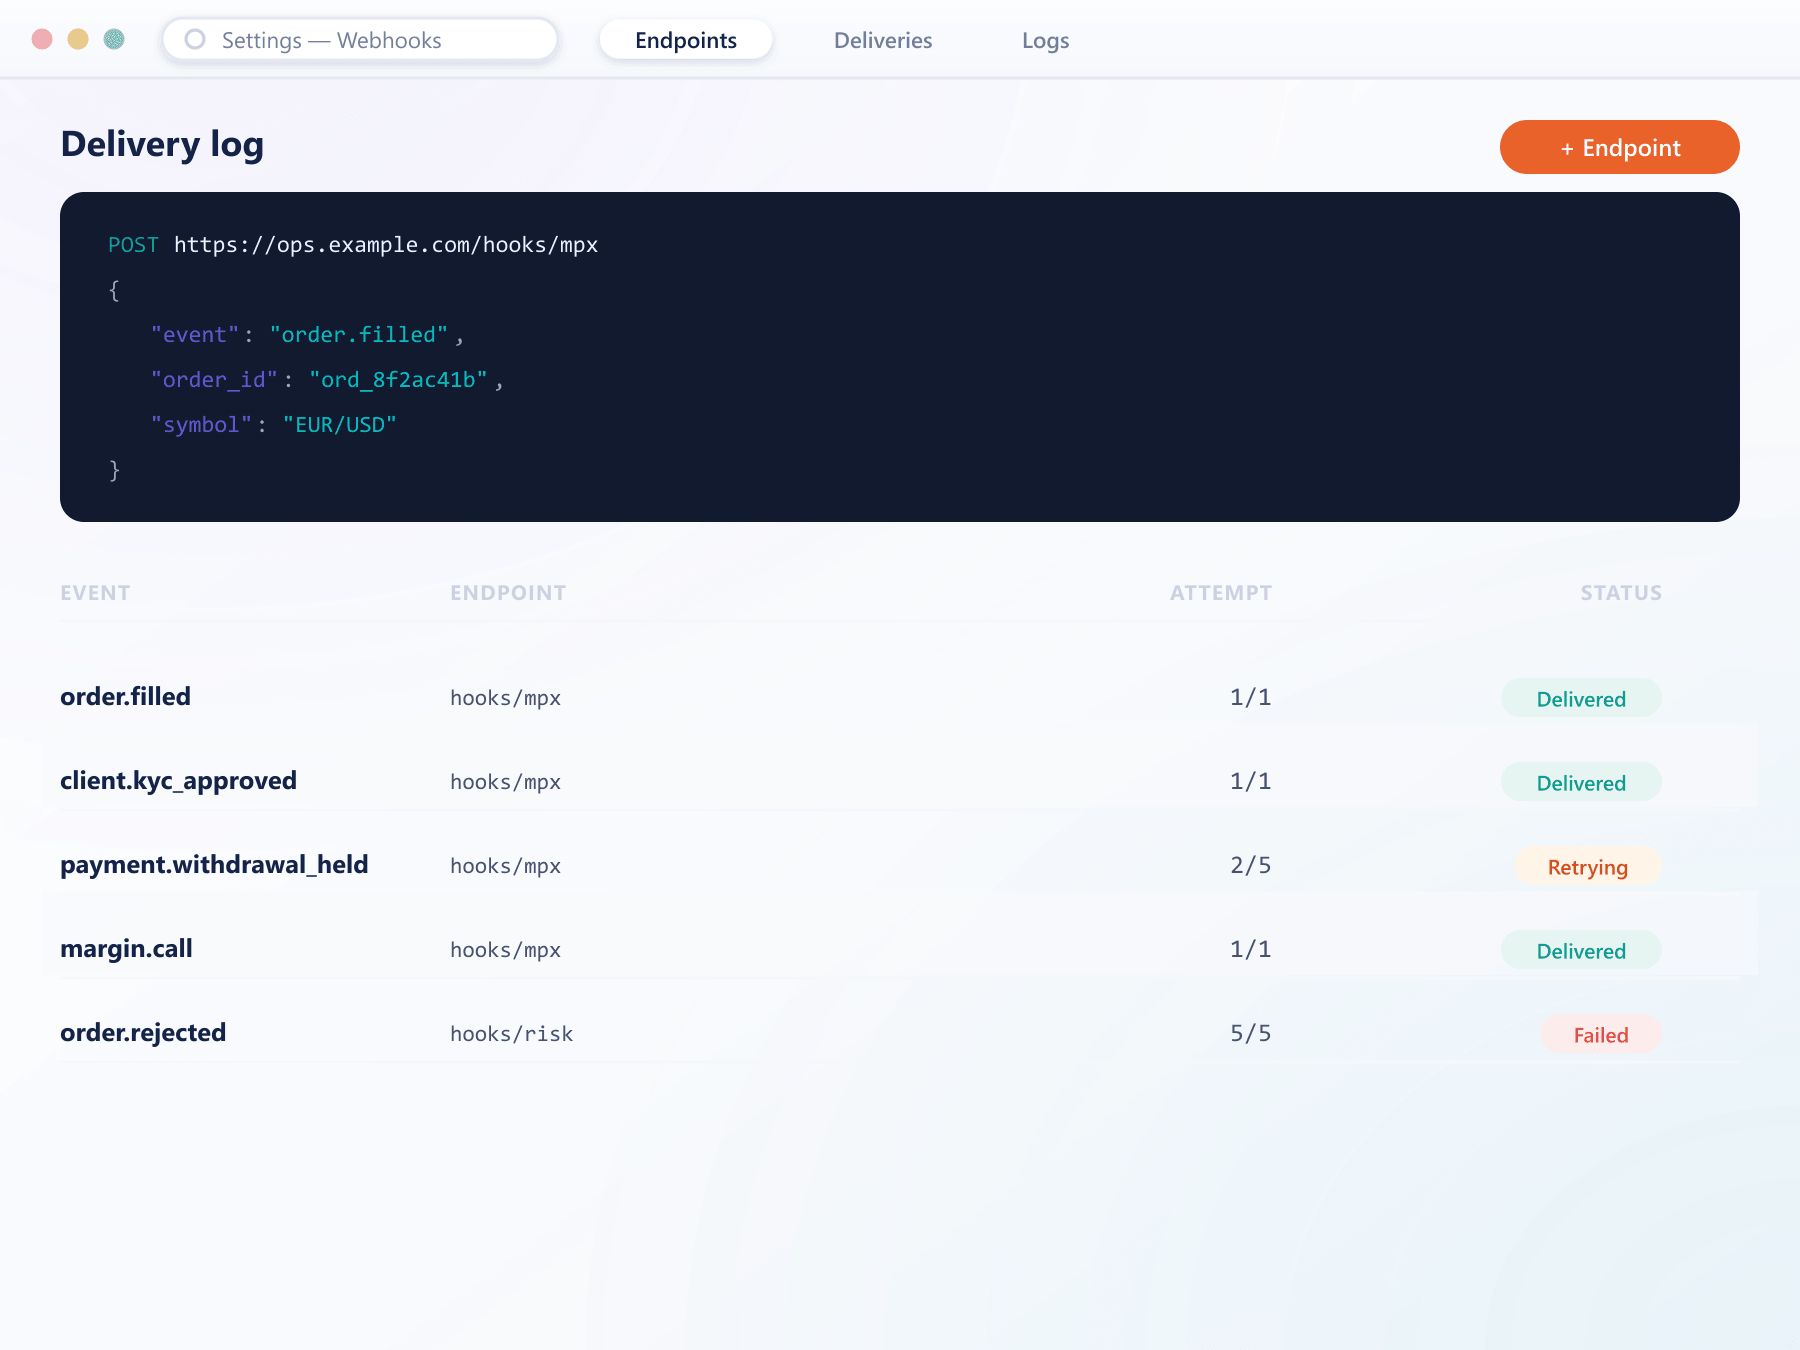Click the Failed status badge
Screen dimensions: 1800x1350
[x=1601, y=1034]
